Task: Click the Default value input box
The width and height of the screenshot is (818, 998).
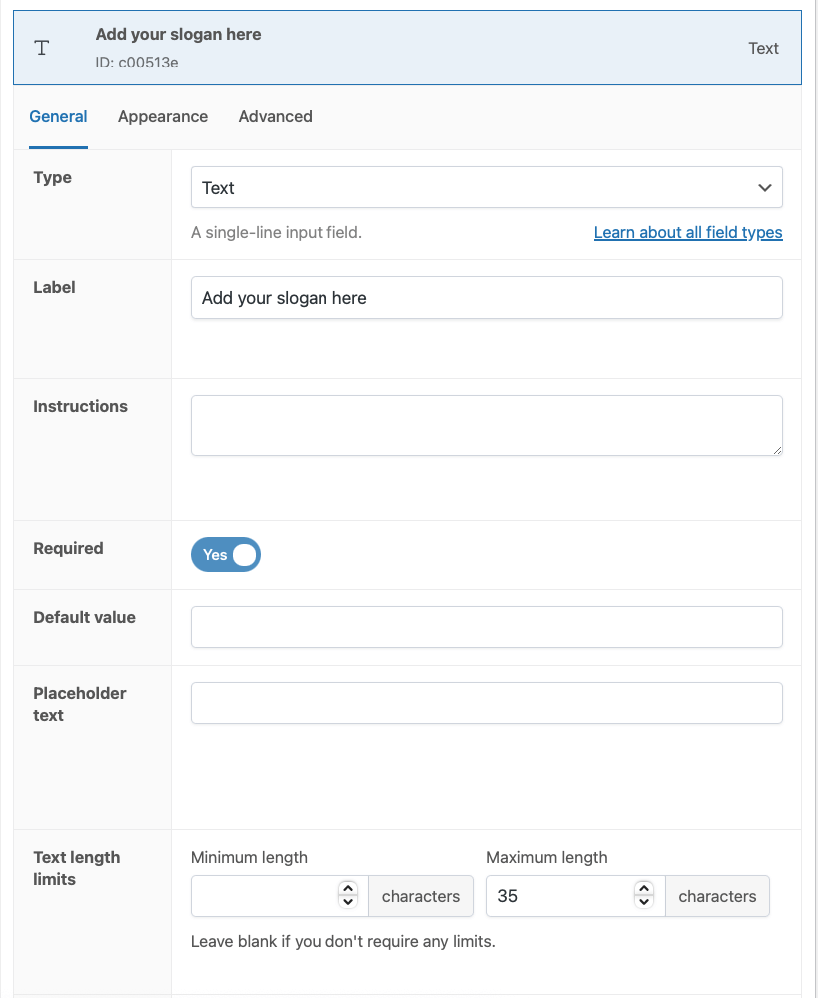Action: pos(486,627)
